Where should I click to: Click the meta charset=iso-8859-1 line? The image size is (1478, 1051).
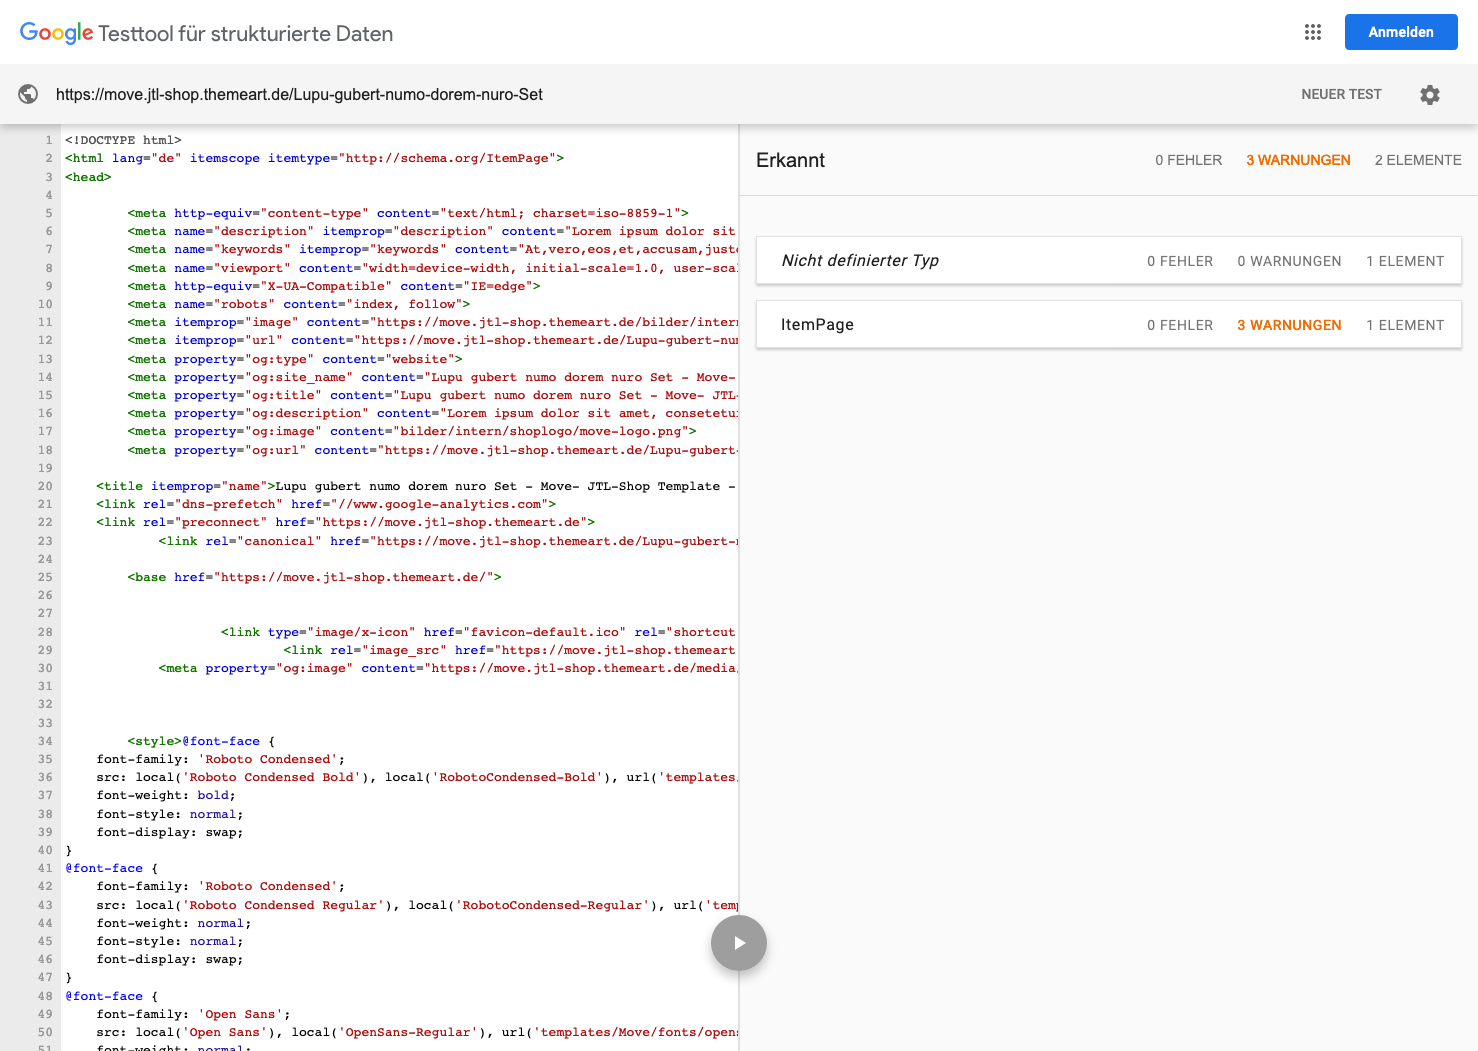(x=408, y=213)
